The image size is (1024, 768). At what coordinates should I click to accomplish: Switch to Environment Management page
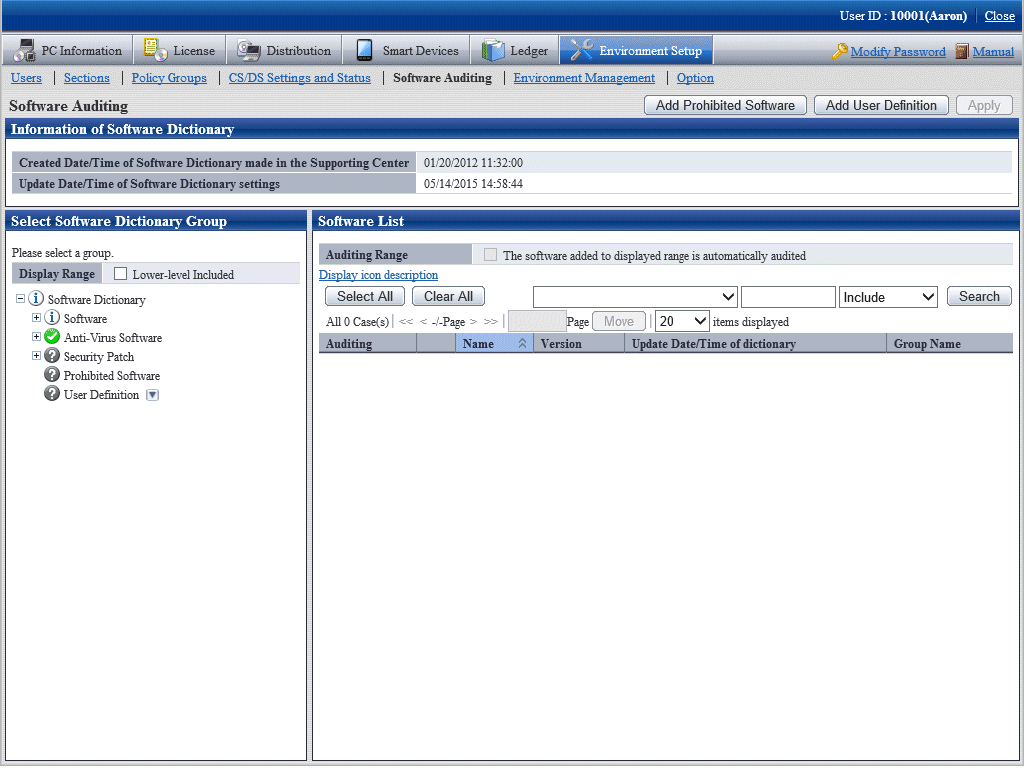click(584, 78)
